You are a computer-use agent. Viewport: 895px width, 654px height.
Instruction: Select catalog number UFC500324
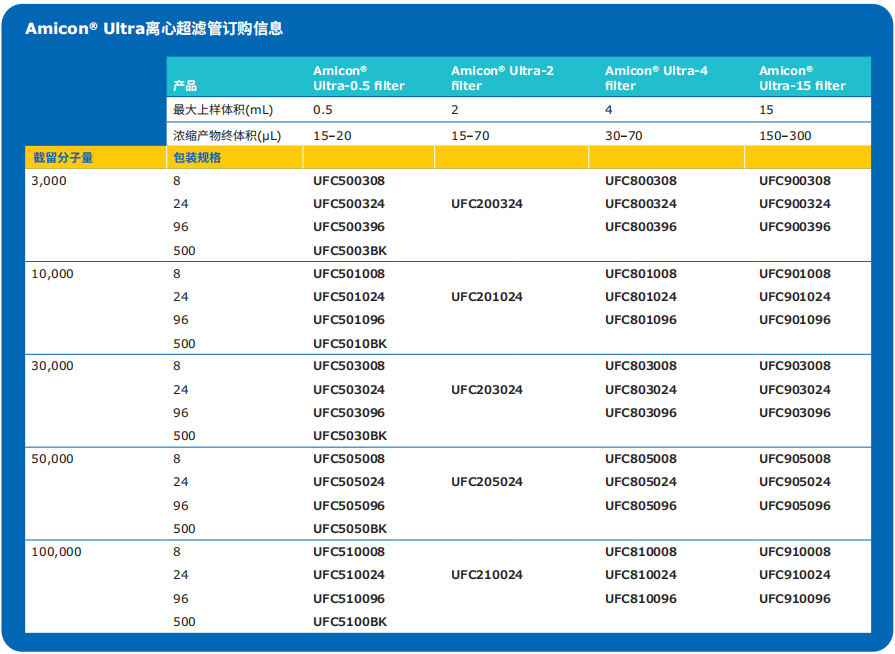pyautogui.click(x=349, y=204)
